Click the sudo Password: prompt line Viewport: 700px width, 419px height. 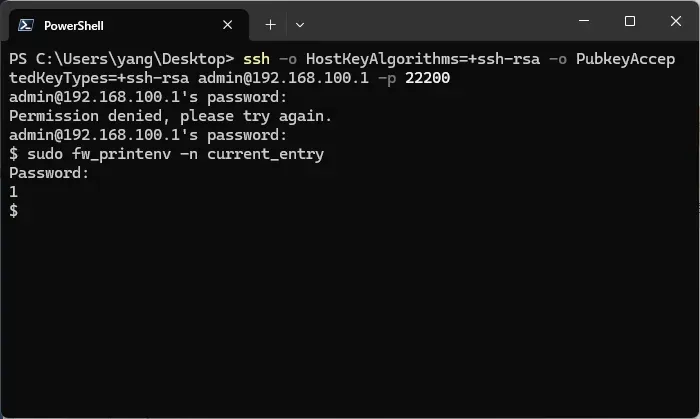(49, 173)
